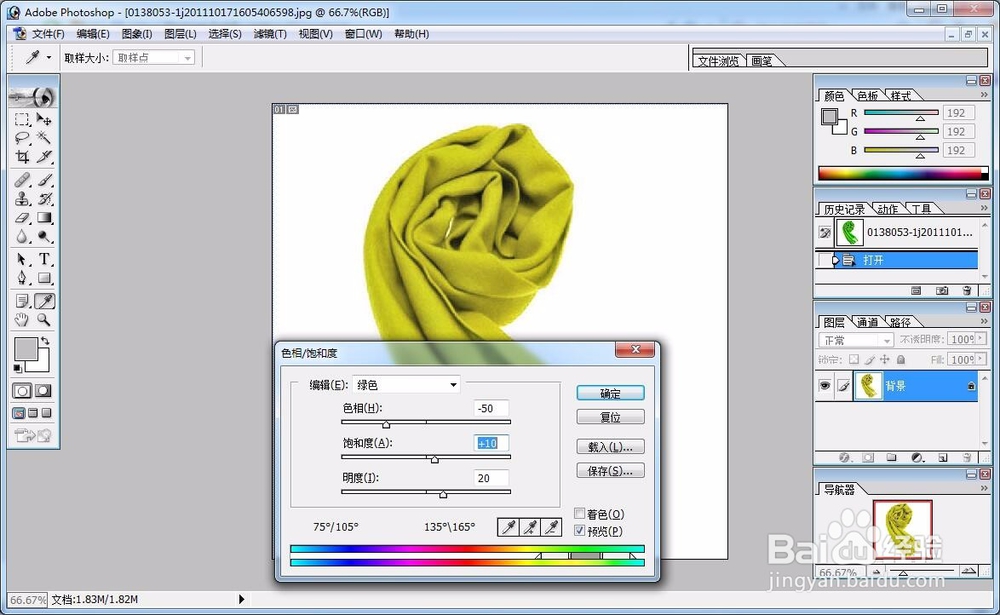Select the Hand tool
Screen dimensions: 1000x615
[x=22, y=319]
